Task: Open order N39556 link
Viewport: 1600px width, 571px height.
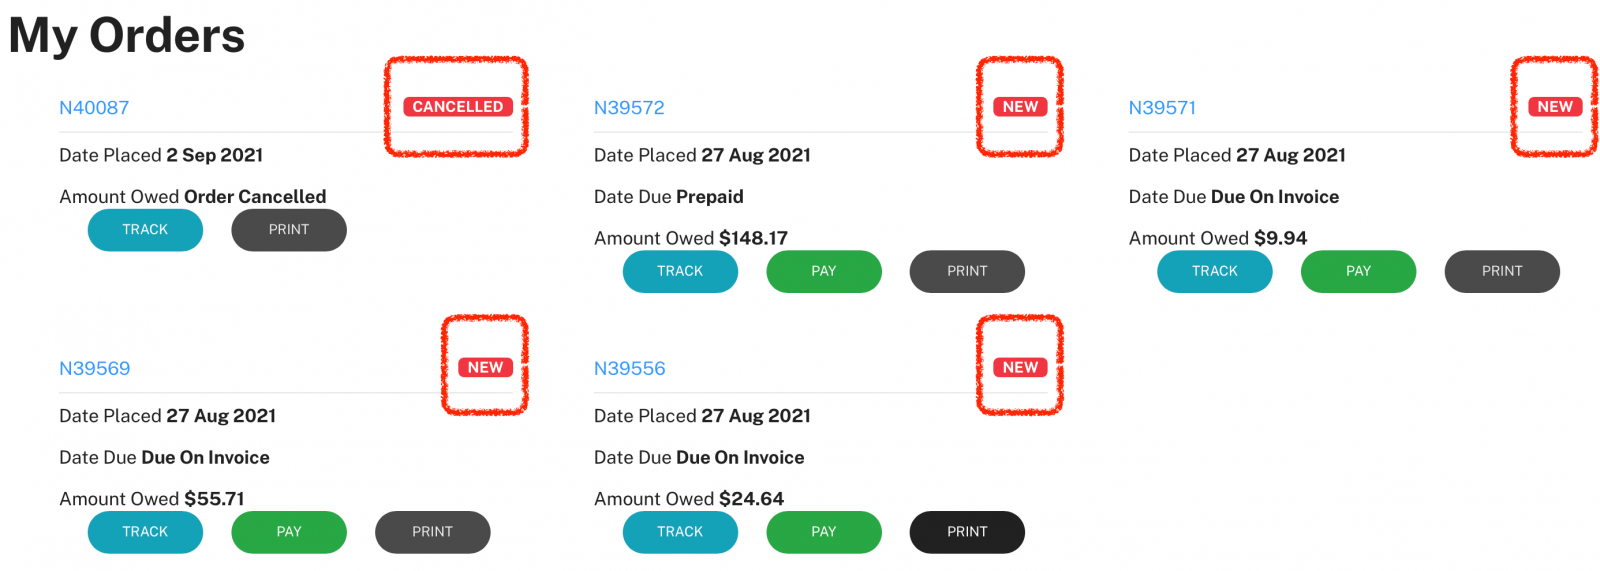Action: [630, 369]
